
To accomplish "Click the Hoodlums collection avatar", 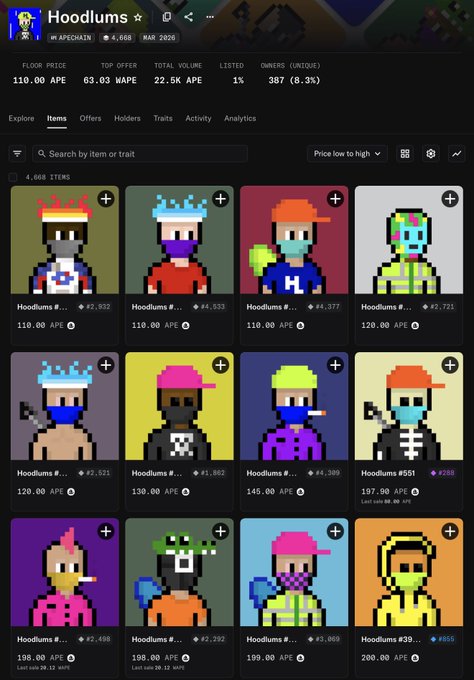I will tap(25, 25).
